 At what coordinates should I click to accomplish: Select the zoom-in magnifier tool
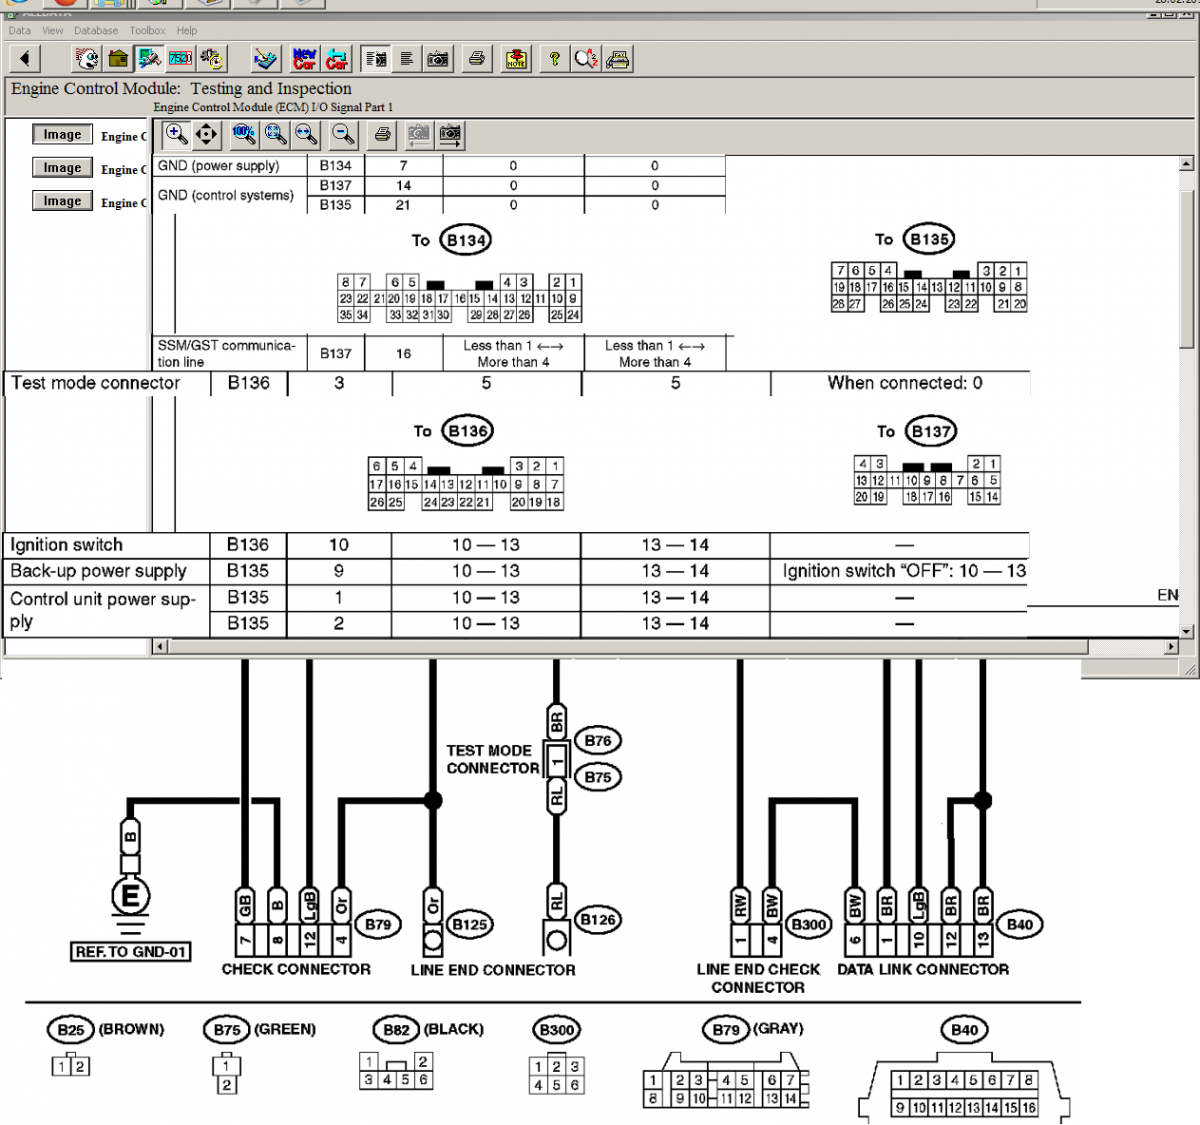[176, 134]
